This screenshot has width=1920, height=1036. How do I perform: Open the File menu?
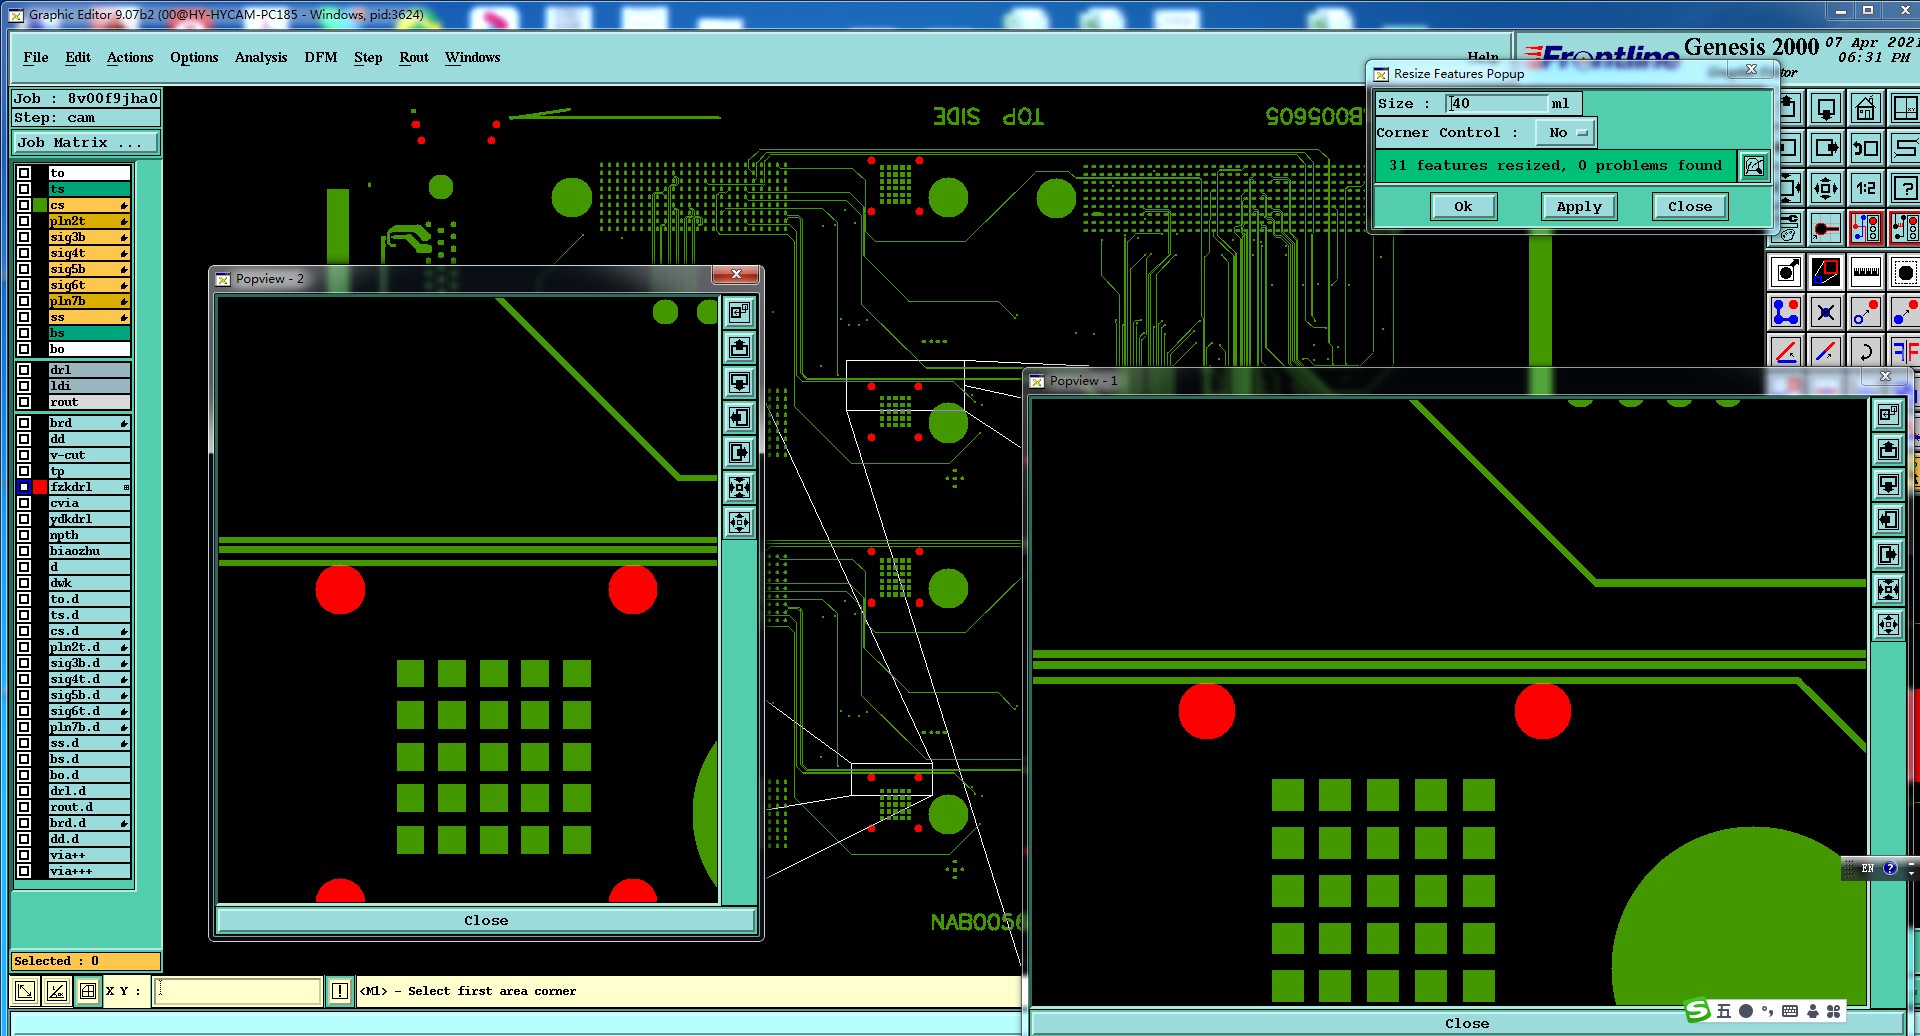pyautogui.click(x=36, y=57)
